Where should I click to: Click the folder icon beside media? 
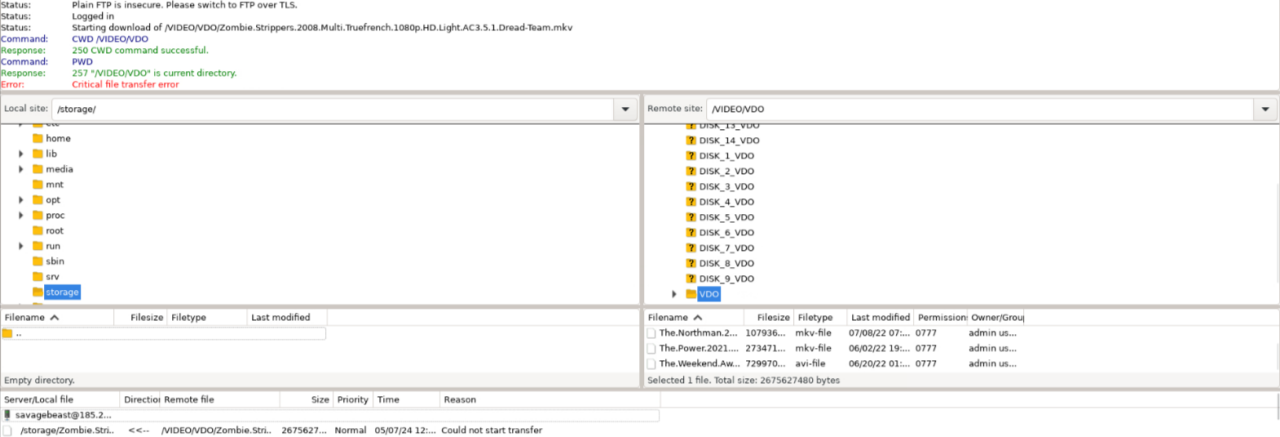[38, 169]
